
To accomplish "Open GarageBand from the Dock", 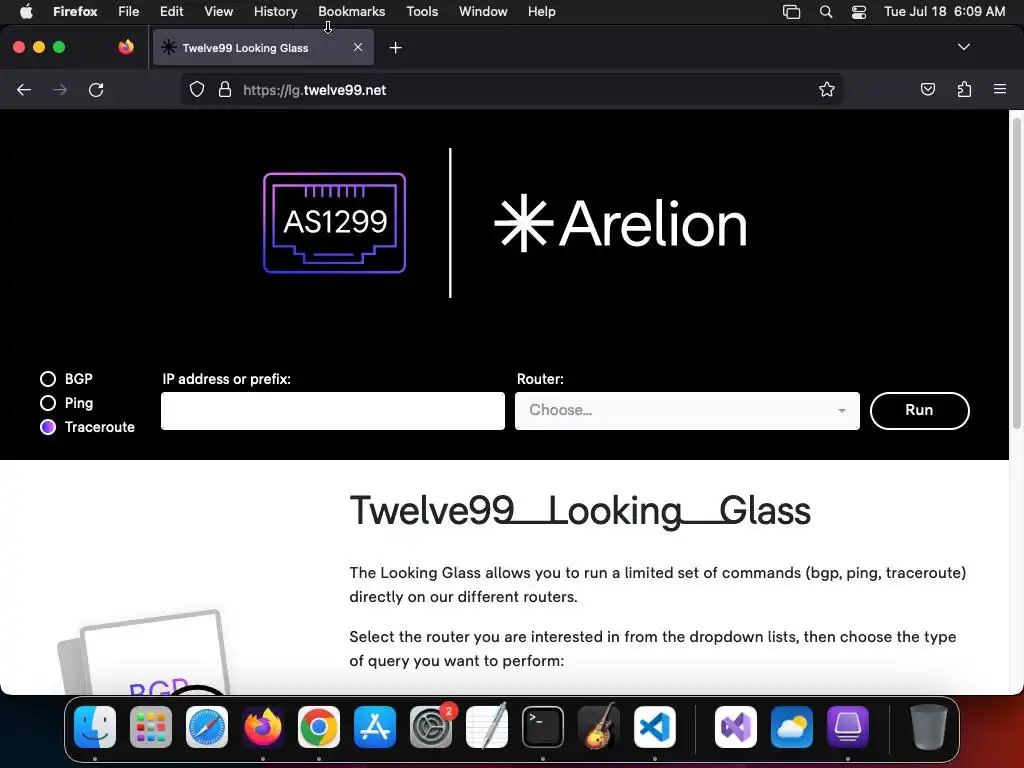I will (599, 727).
